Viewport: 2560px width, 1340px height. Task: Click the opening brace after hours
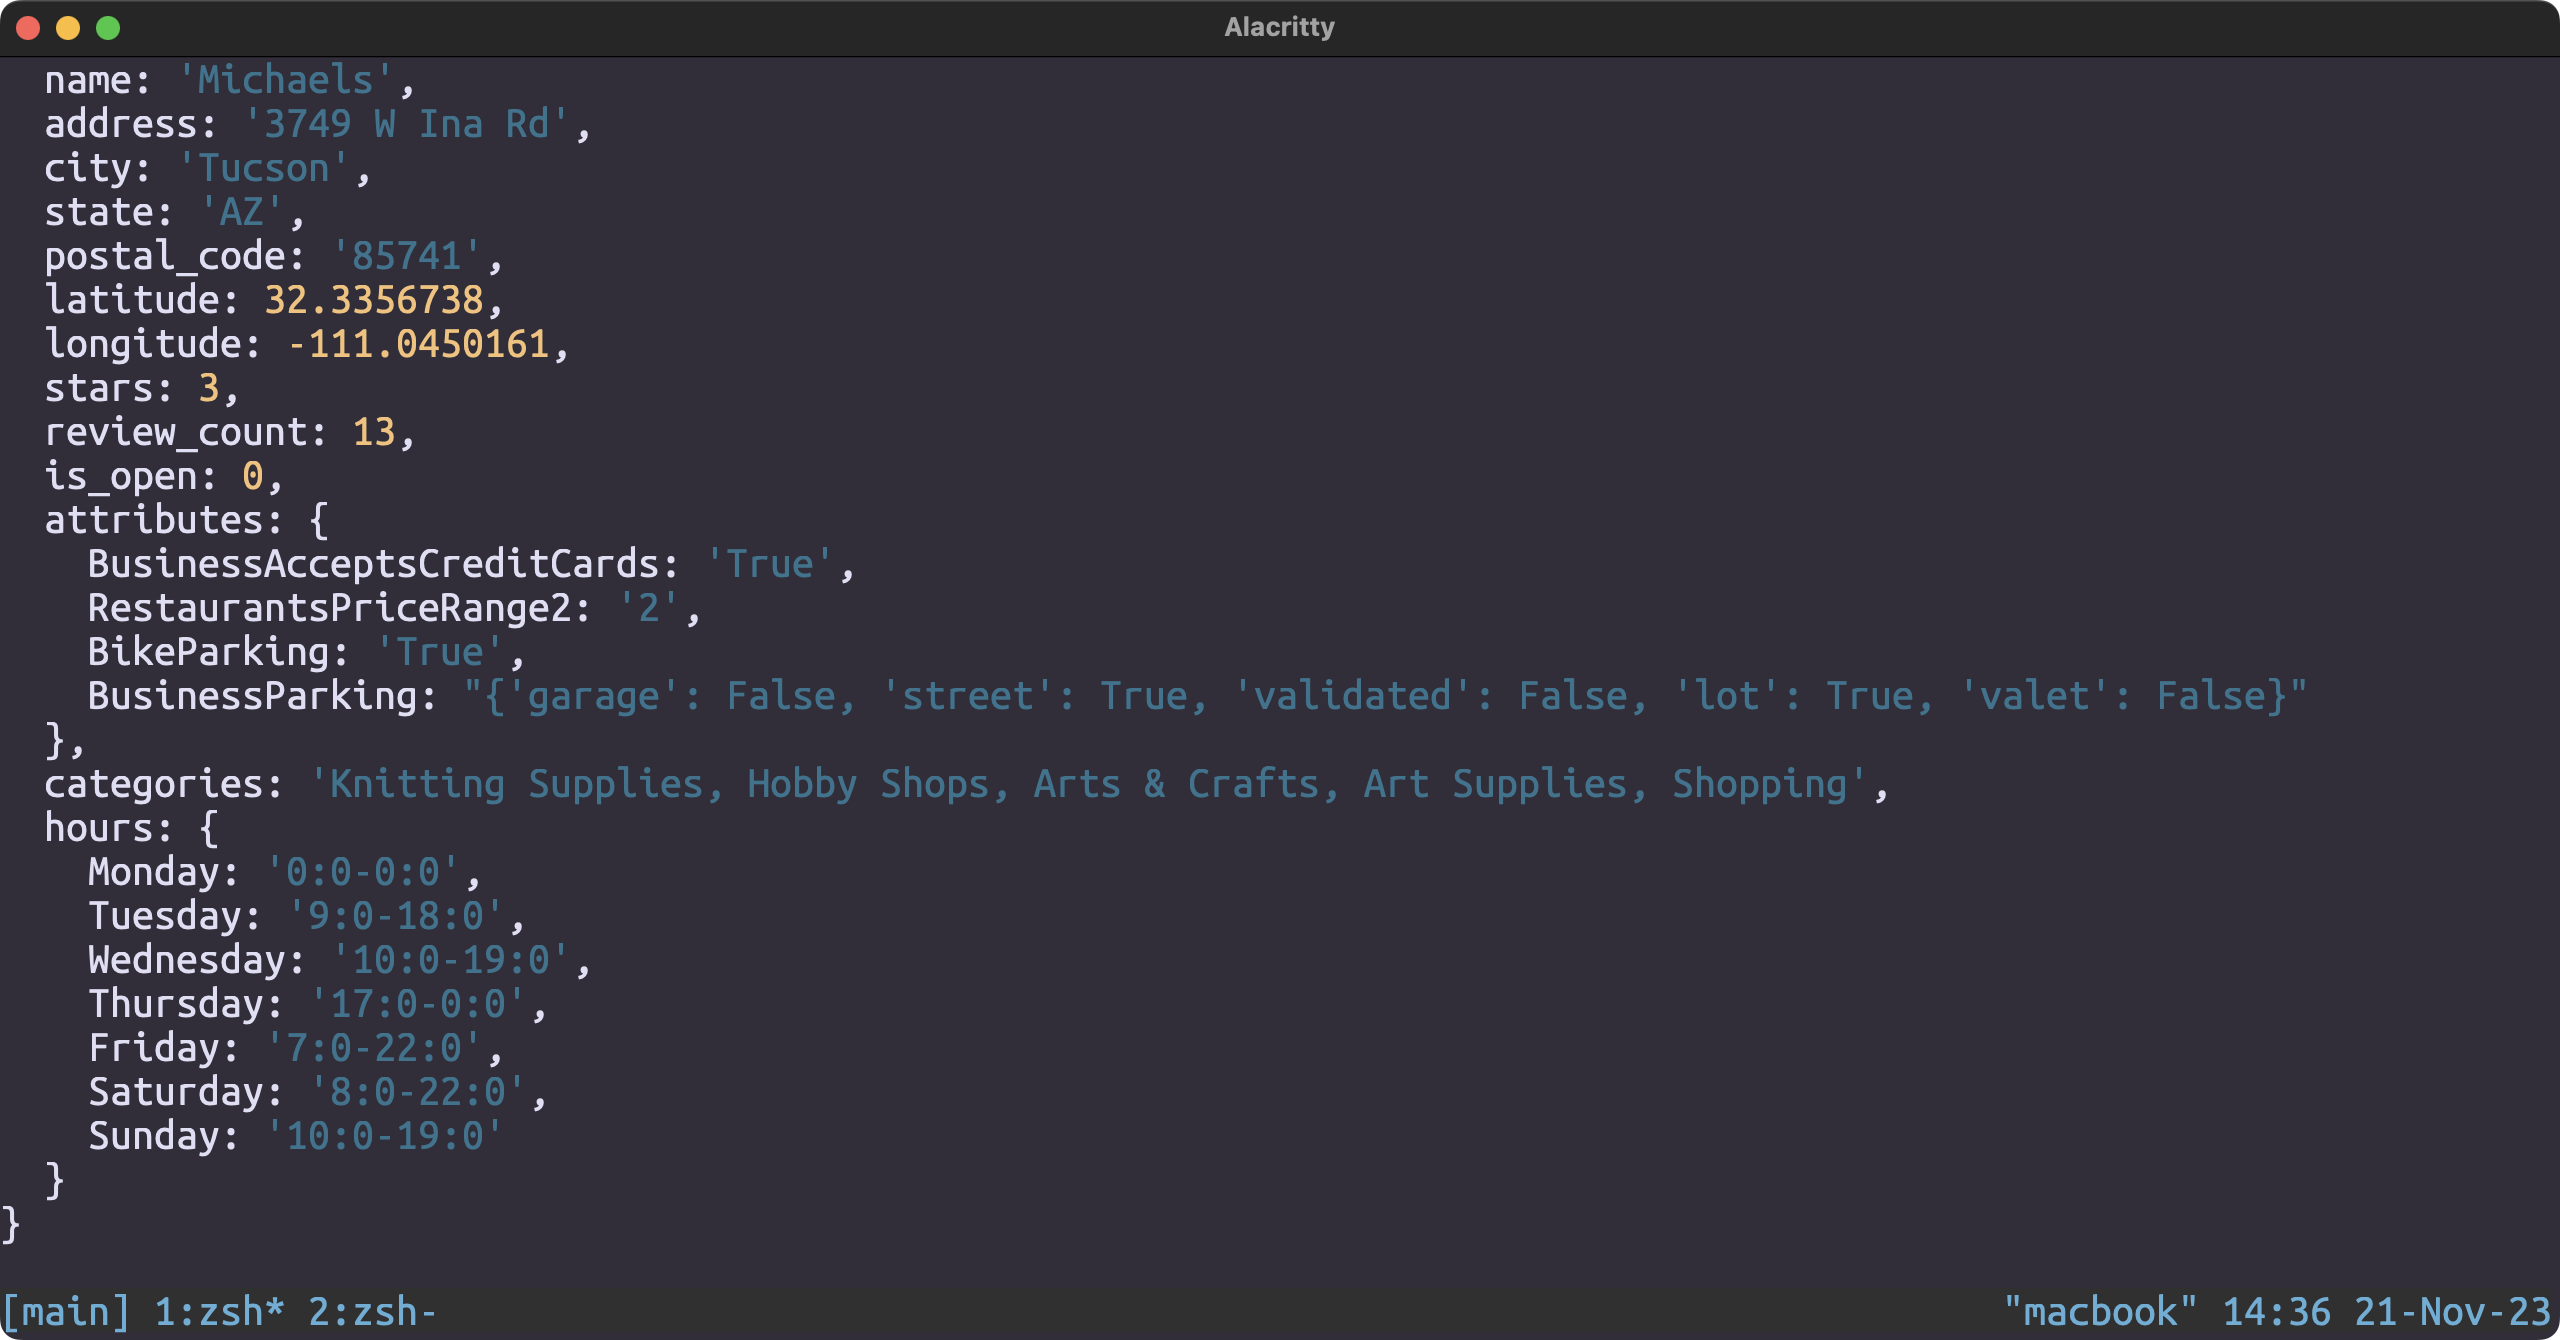coord(208,828)
